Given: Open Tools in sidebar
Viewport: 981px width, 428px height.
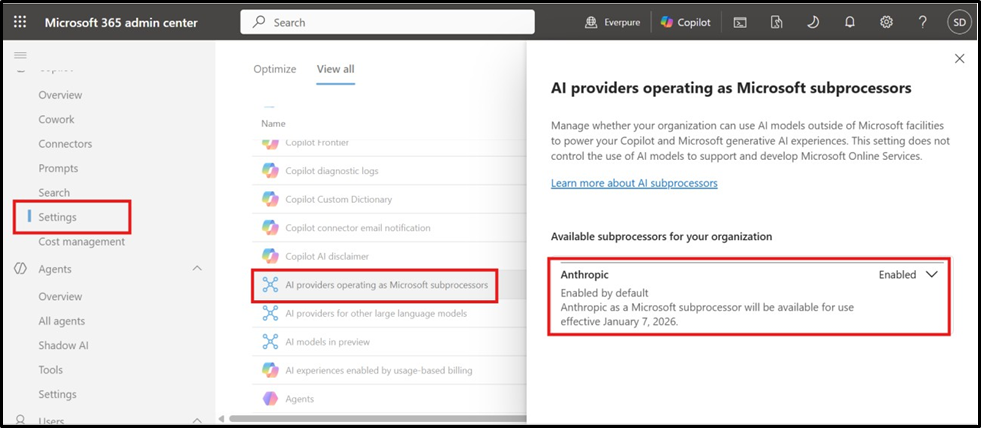Looking at the screenshot, I should coord(51,370).
